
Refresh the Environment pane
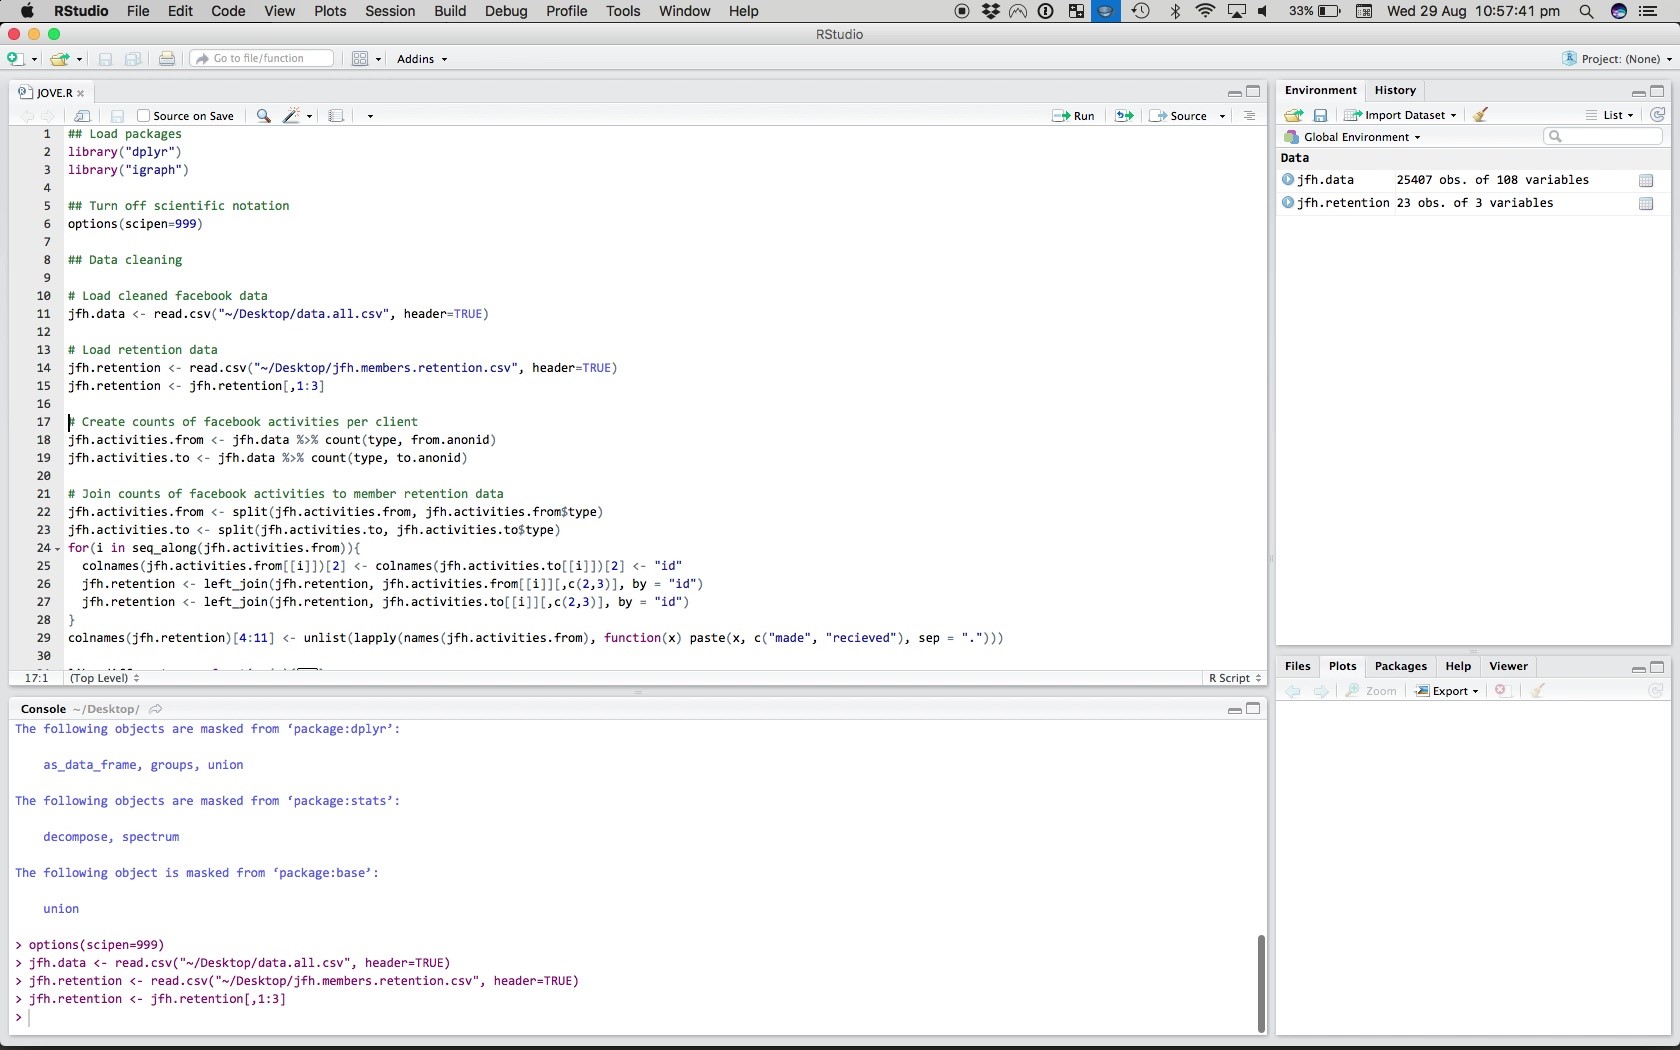[1657, 115]
